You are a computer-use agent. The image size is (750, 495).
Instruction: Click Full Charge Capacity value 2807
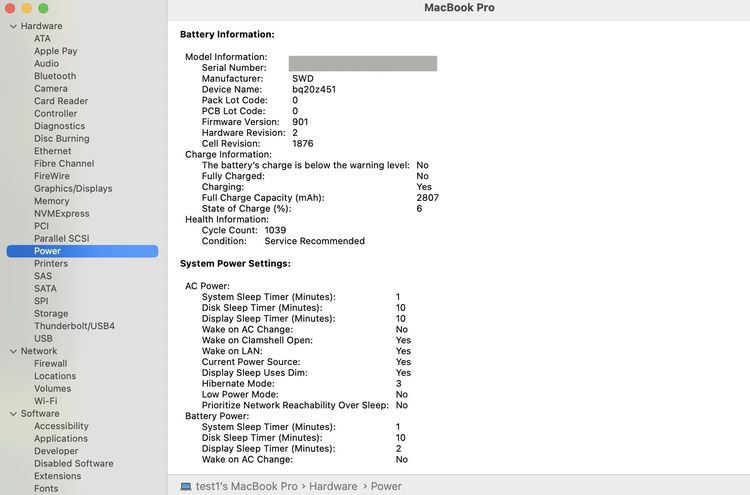click(x=428, y=198)
